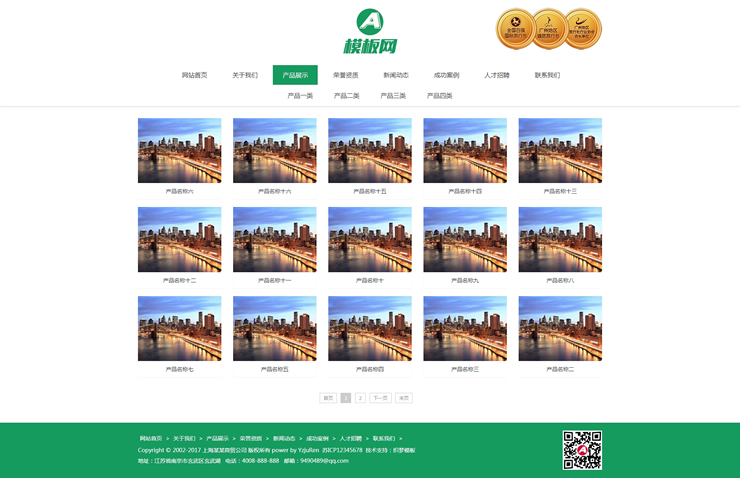
Task: Go to page 2 in pagination
Action: tap(360, 398)
